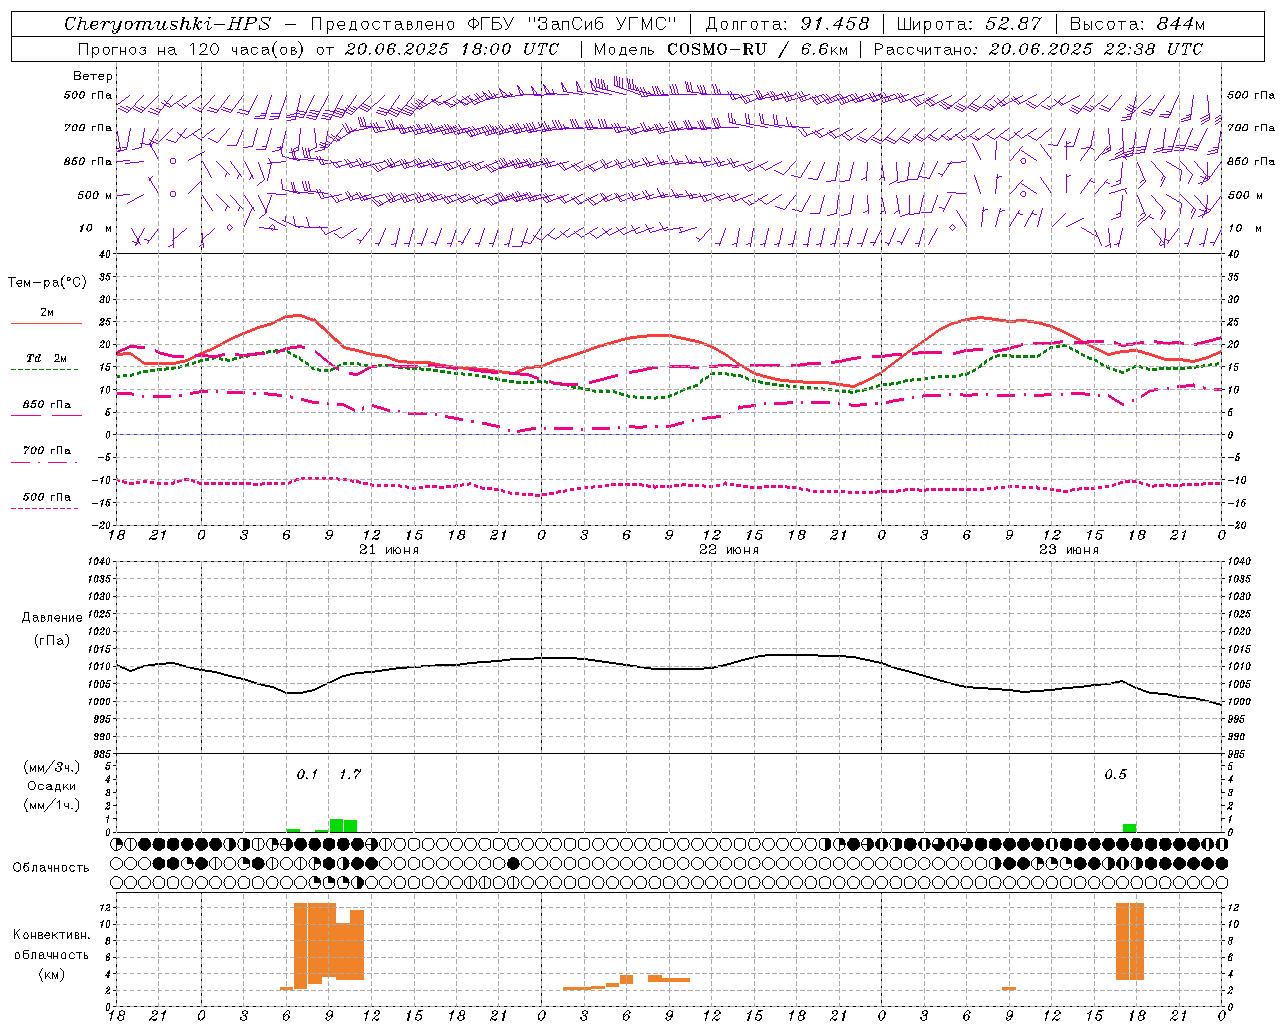
Task: Select the "700 гПа" temperature legend entry
Action: pyautogui.click(x=47, y=450)
